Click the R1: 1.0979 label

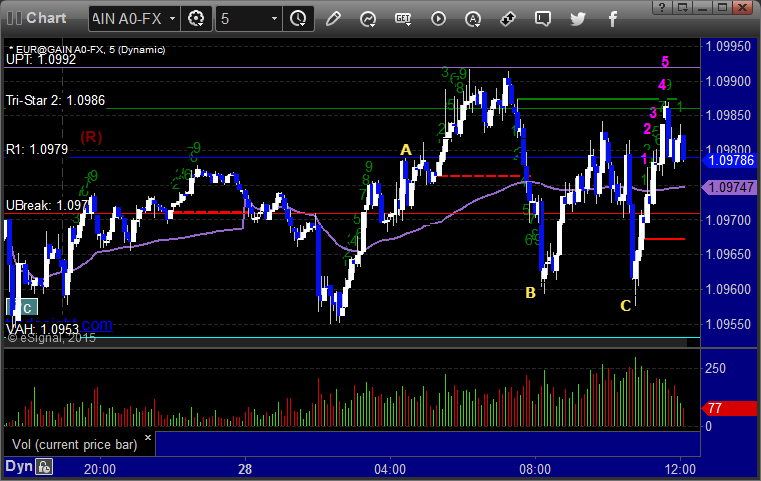pyautogui.click(x=37, y=149)
